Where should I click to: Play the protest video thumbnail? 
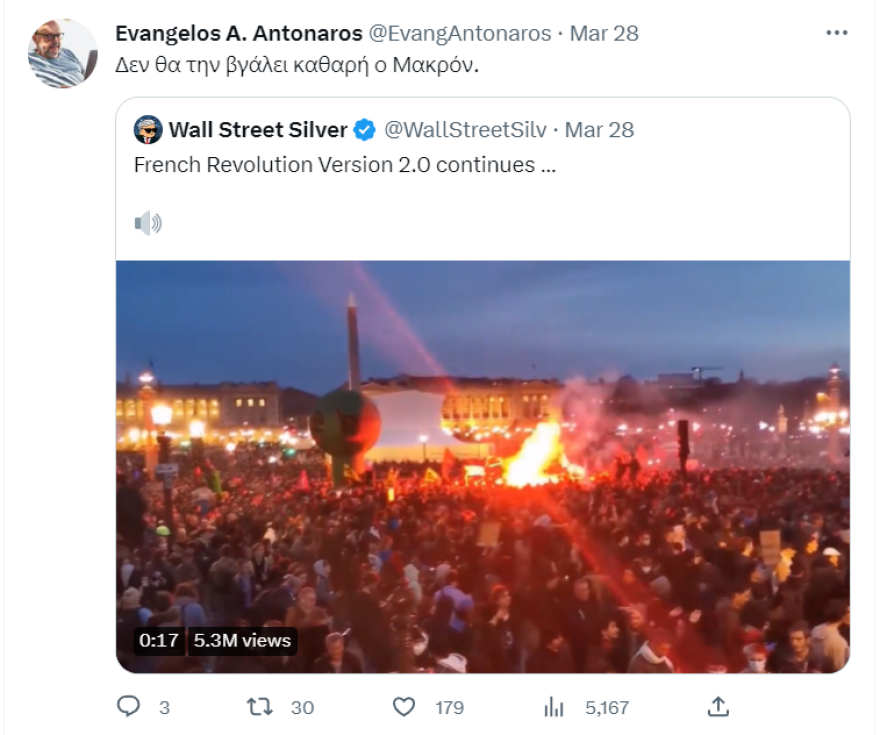pyautogui.click(x=483, y=465)
